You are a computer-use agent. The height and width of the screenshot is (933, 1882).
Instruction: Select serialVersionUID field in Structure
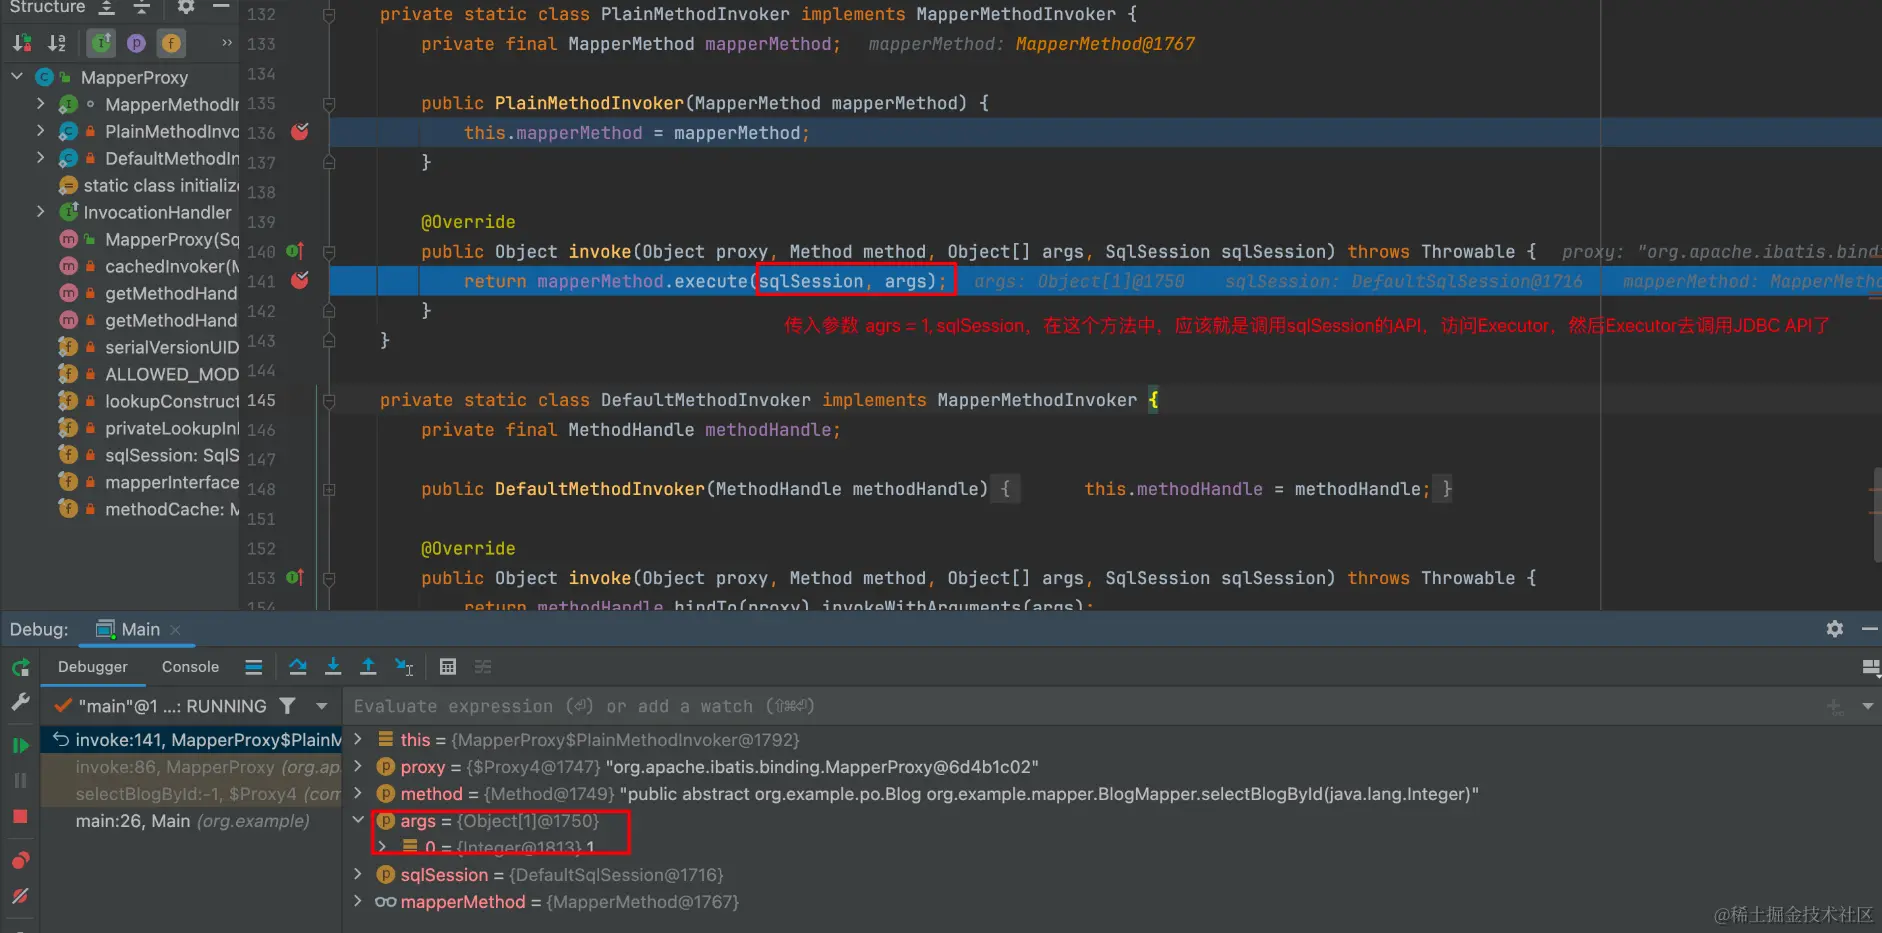[x=148, y=347]
